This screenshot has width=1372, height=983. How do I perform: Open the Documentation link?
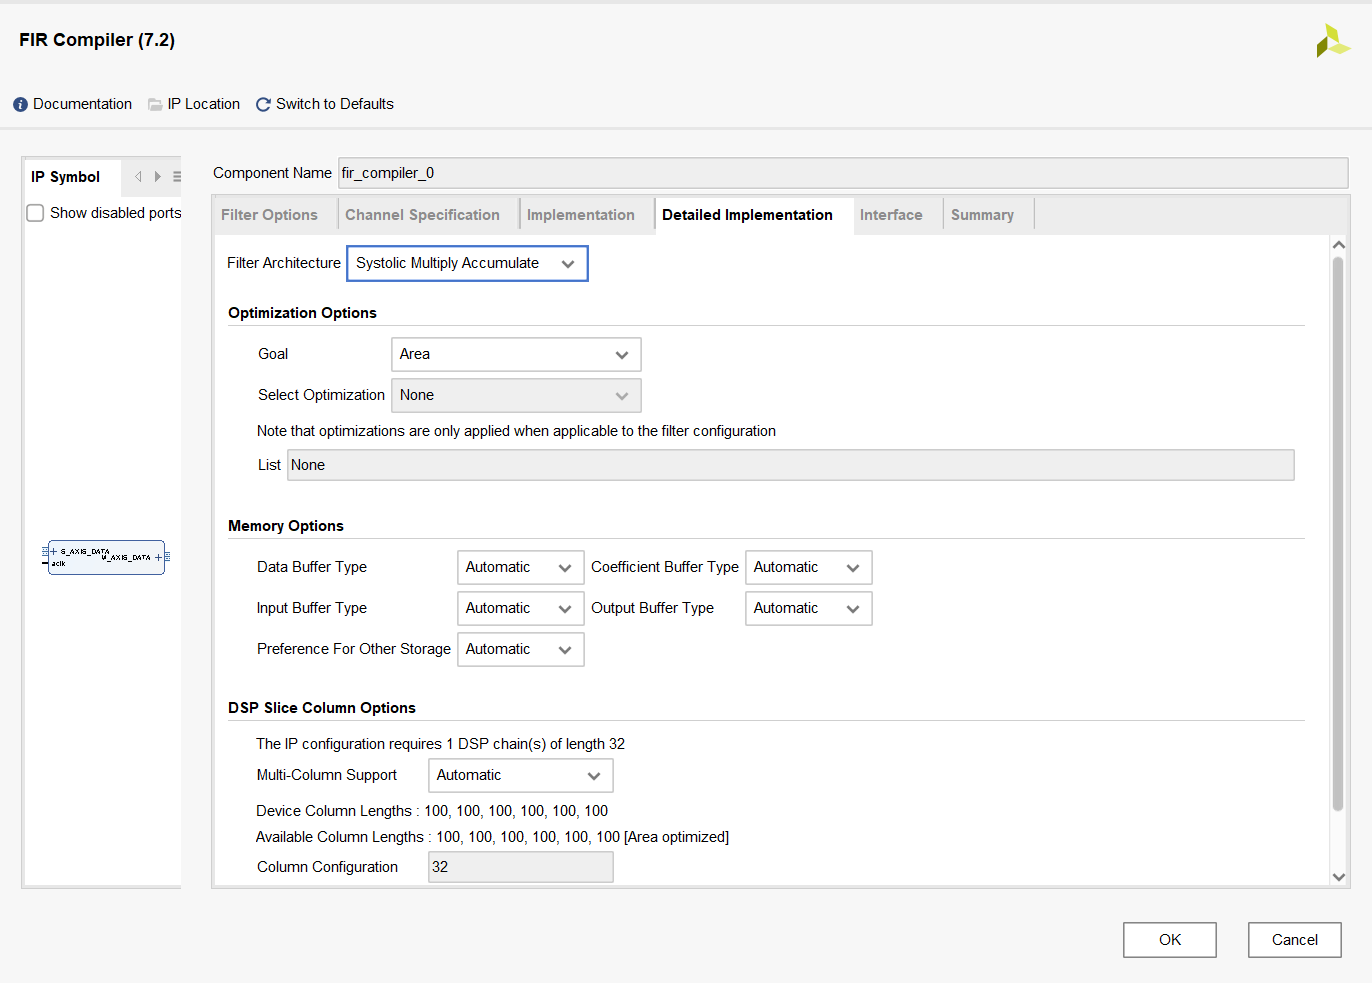pyautogui.click(x=82, y=104)
